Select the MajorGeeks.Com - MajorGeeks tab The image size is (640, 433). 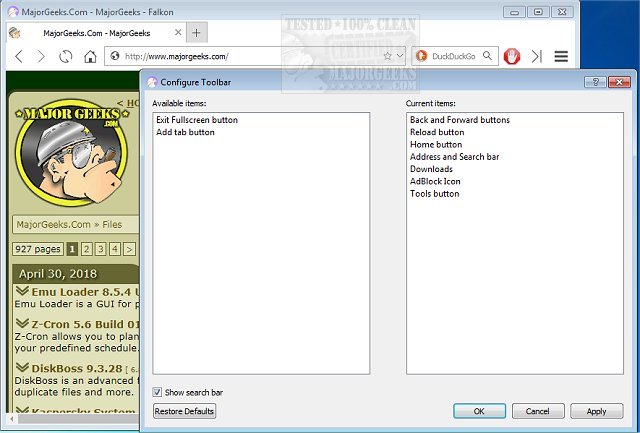pyautogui.click(x=96, y=33)
